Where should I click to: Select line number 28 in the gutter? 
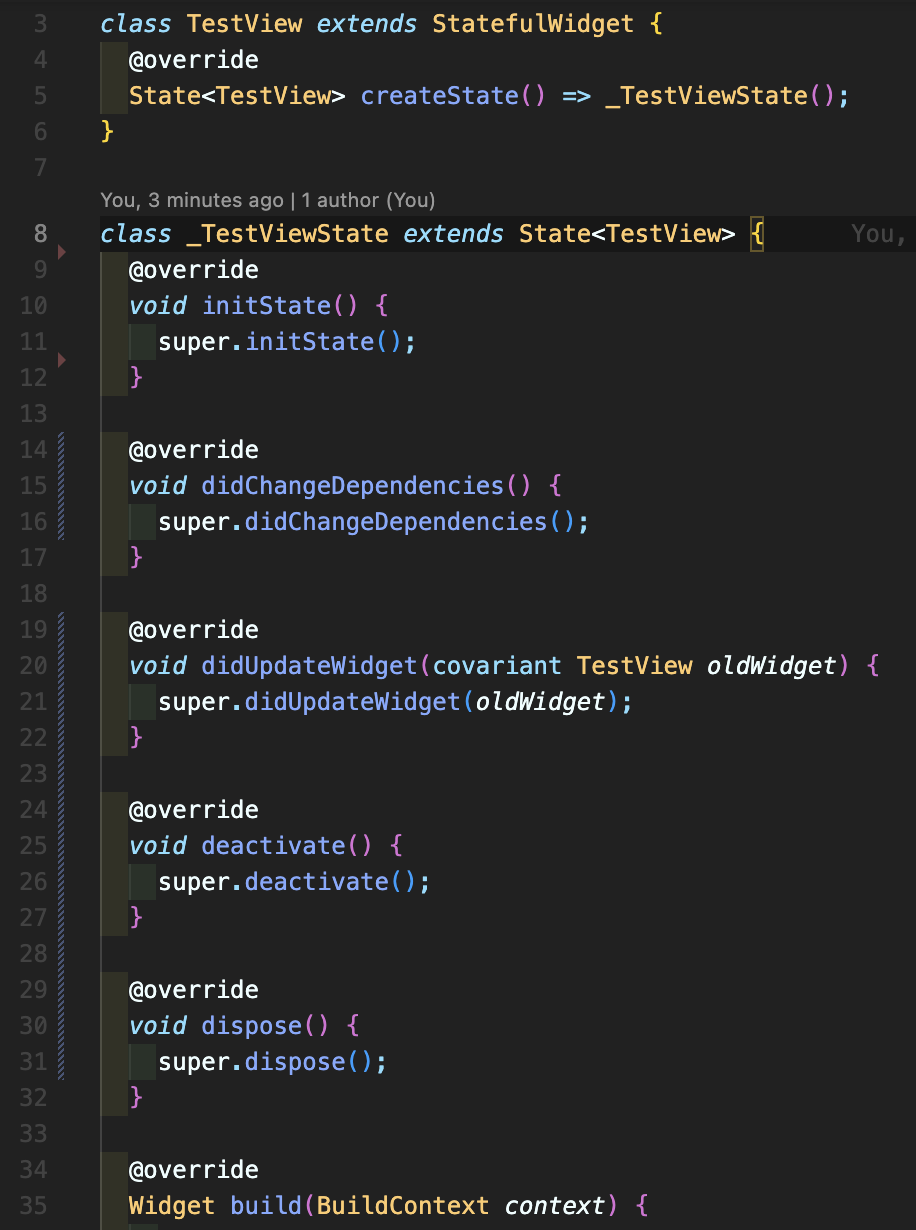(x=34, y=954)
